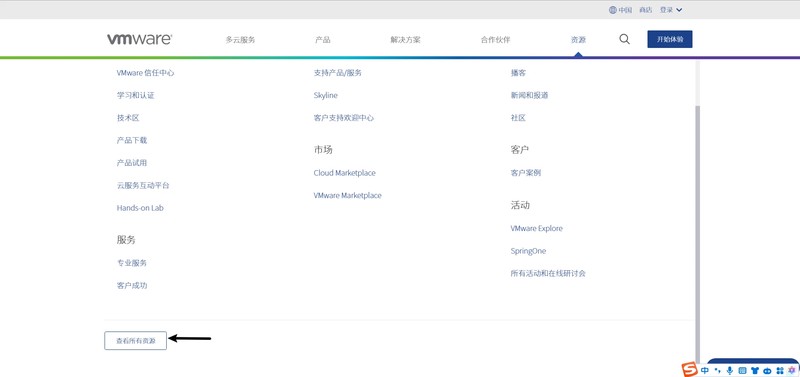Open 社区 link
800x377 pixels.
click(x=518, y=118)
